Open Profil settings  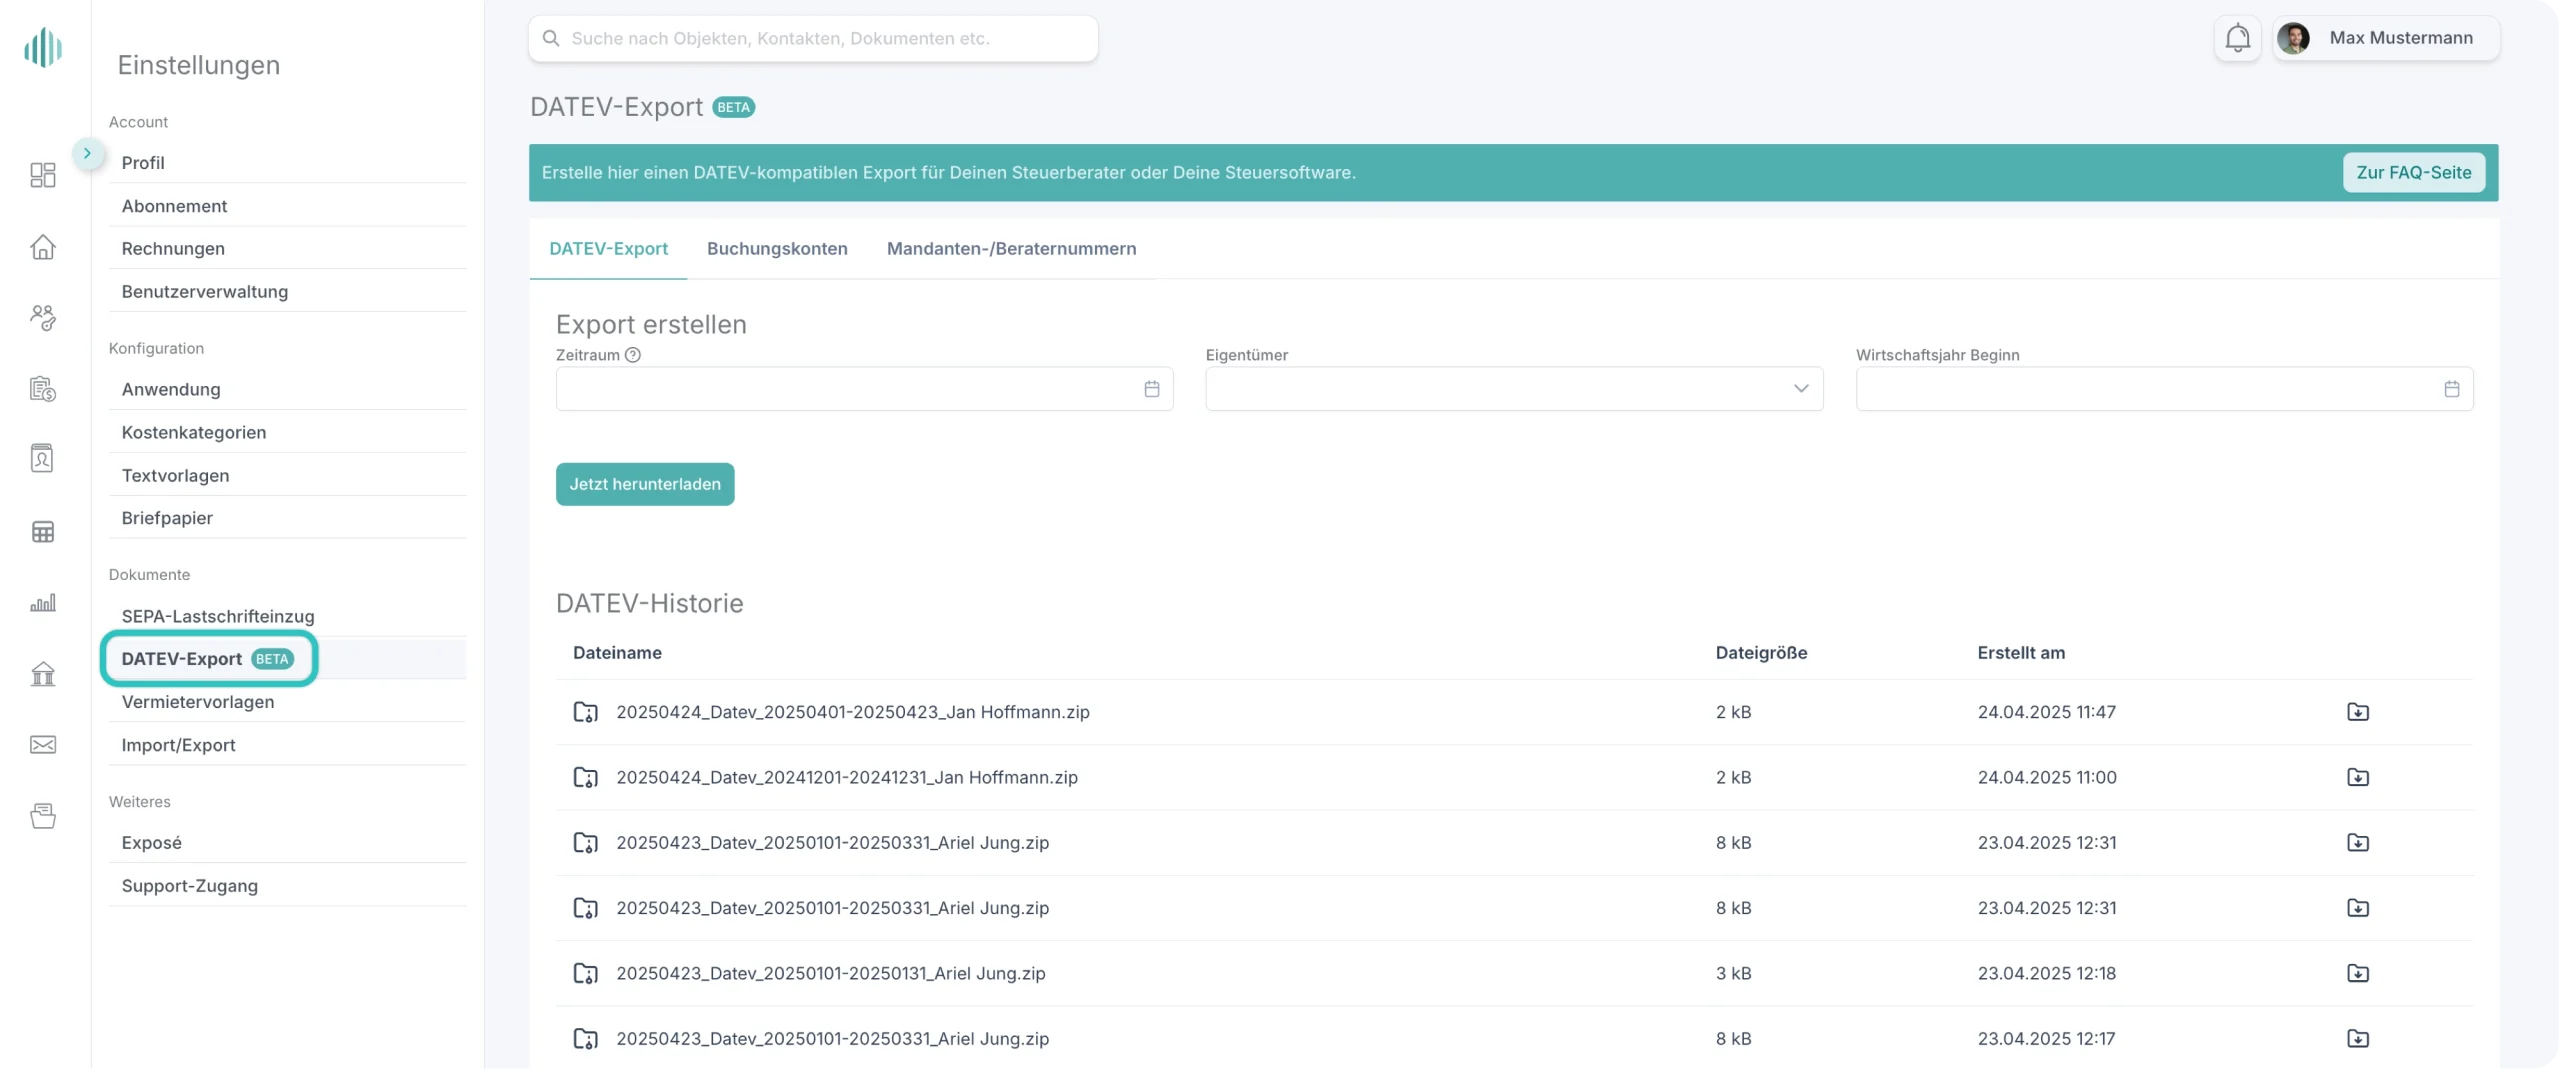point(287,163)
